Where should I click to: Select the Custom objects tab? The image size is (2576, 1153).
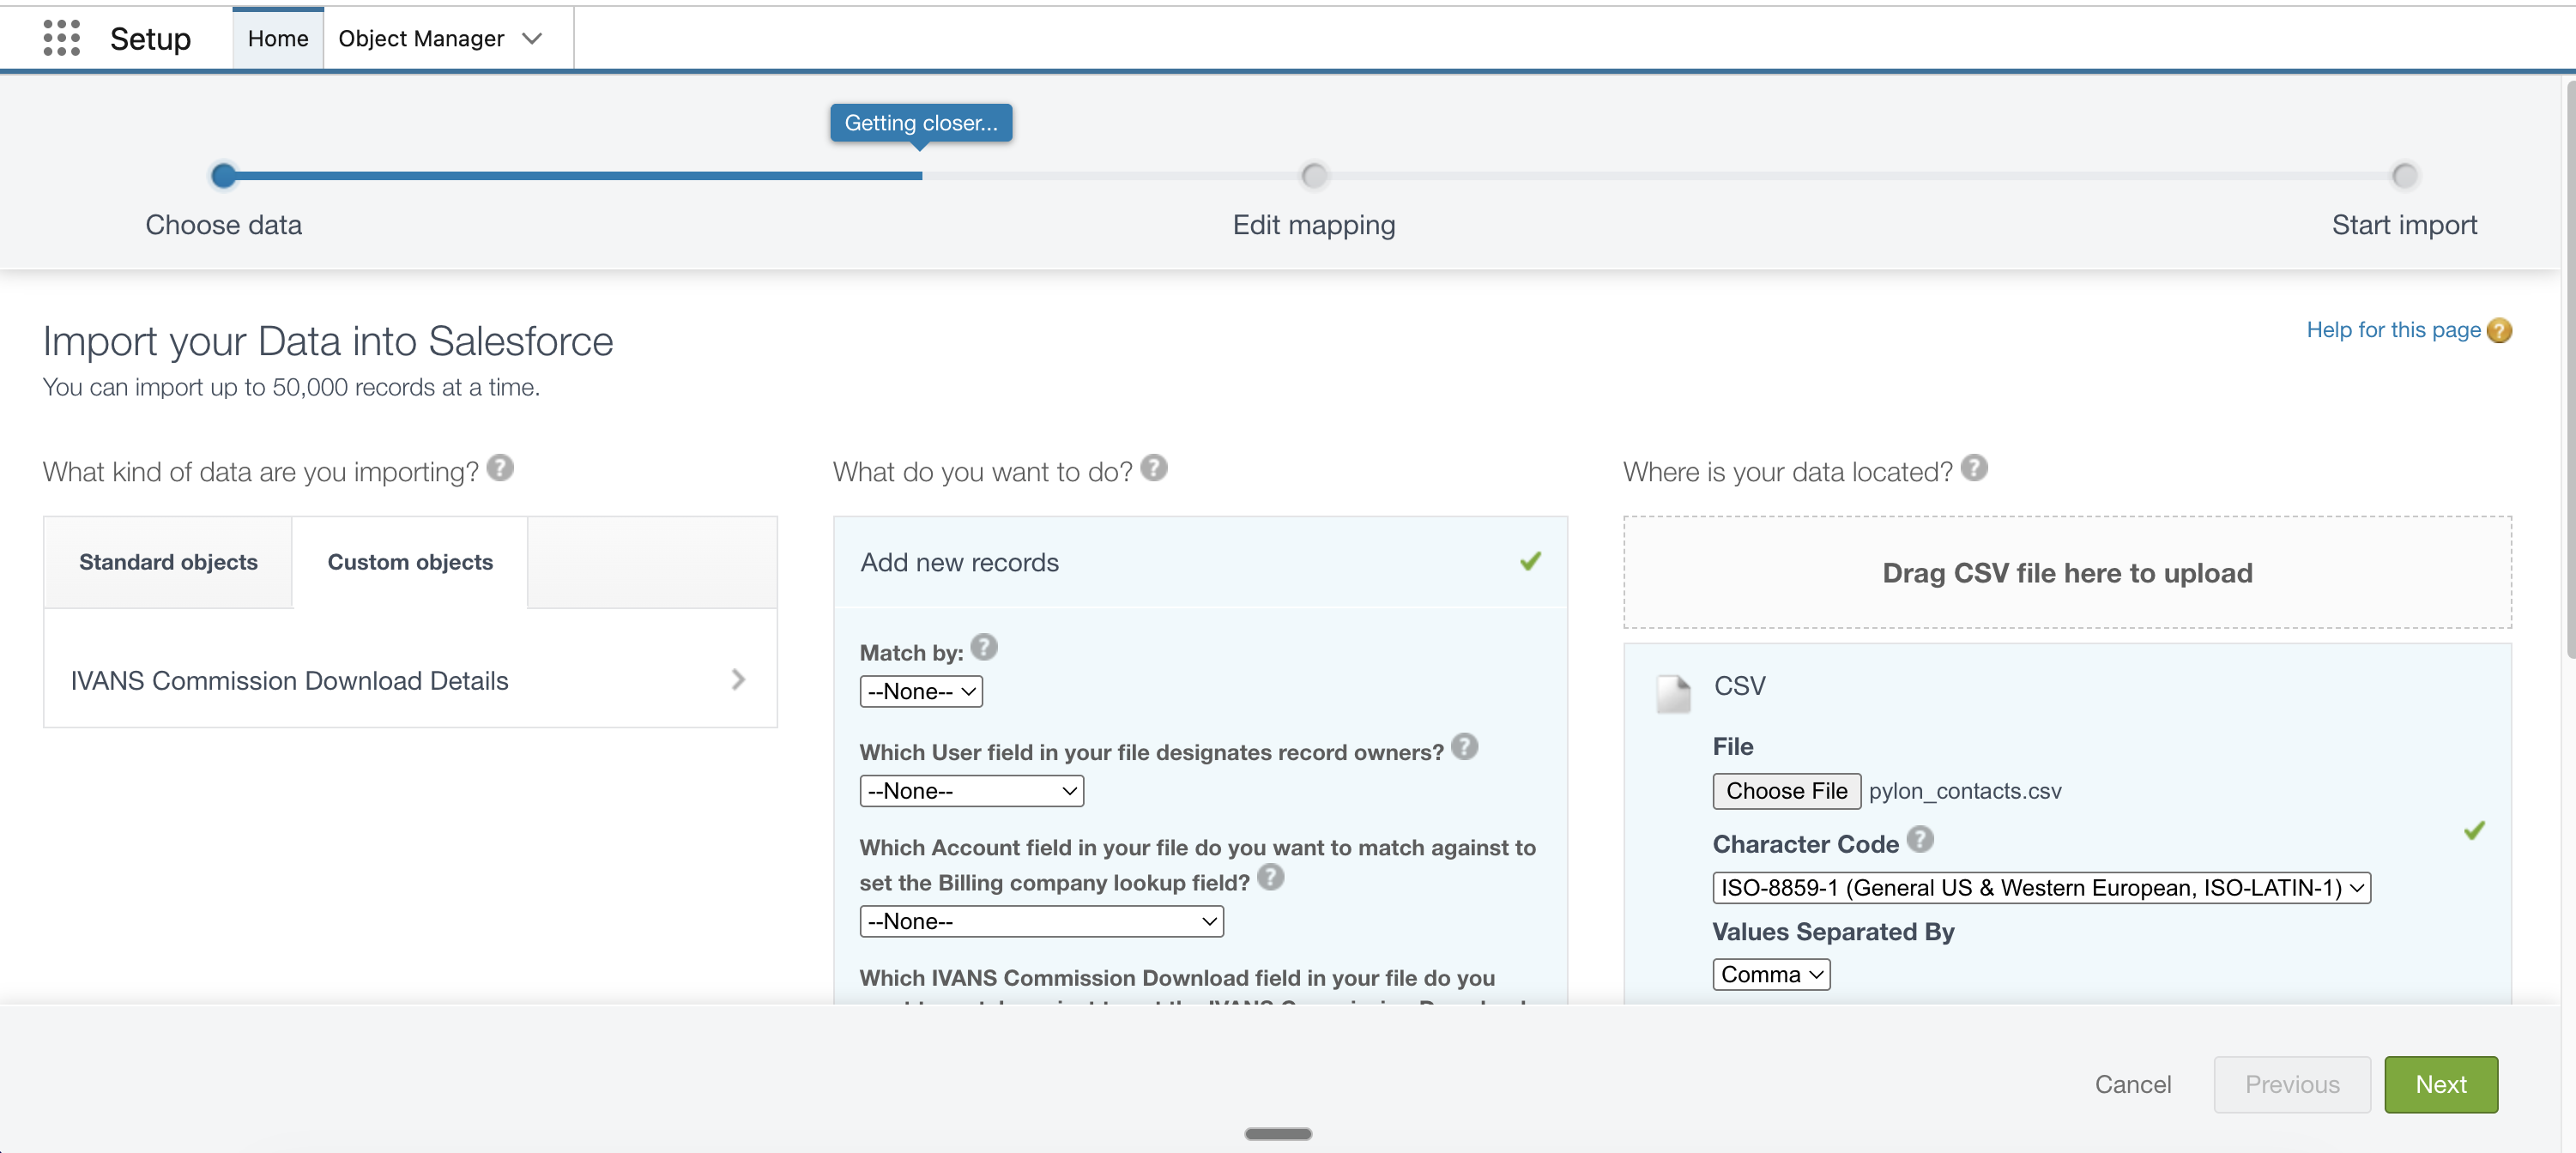tap(410, 562)
